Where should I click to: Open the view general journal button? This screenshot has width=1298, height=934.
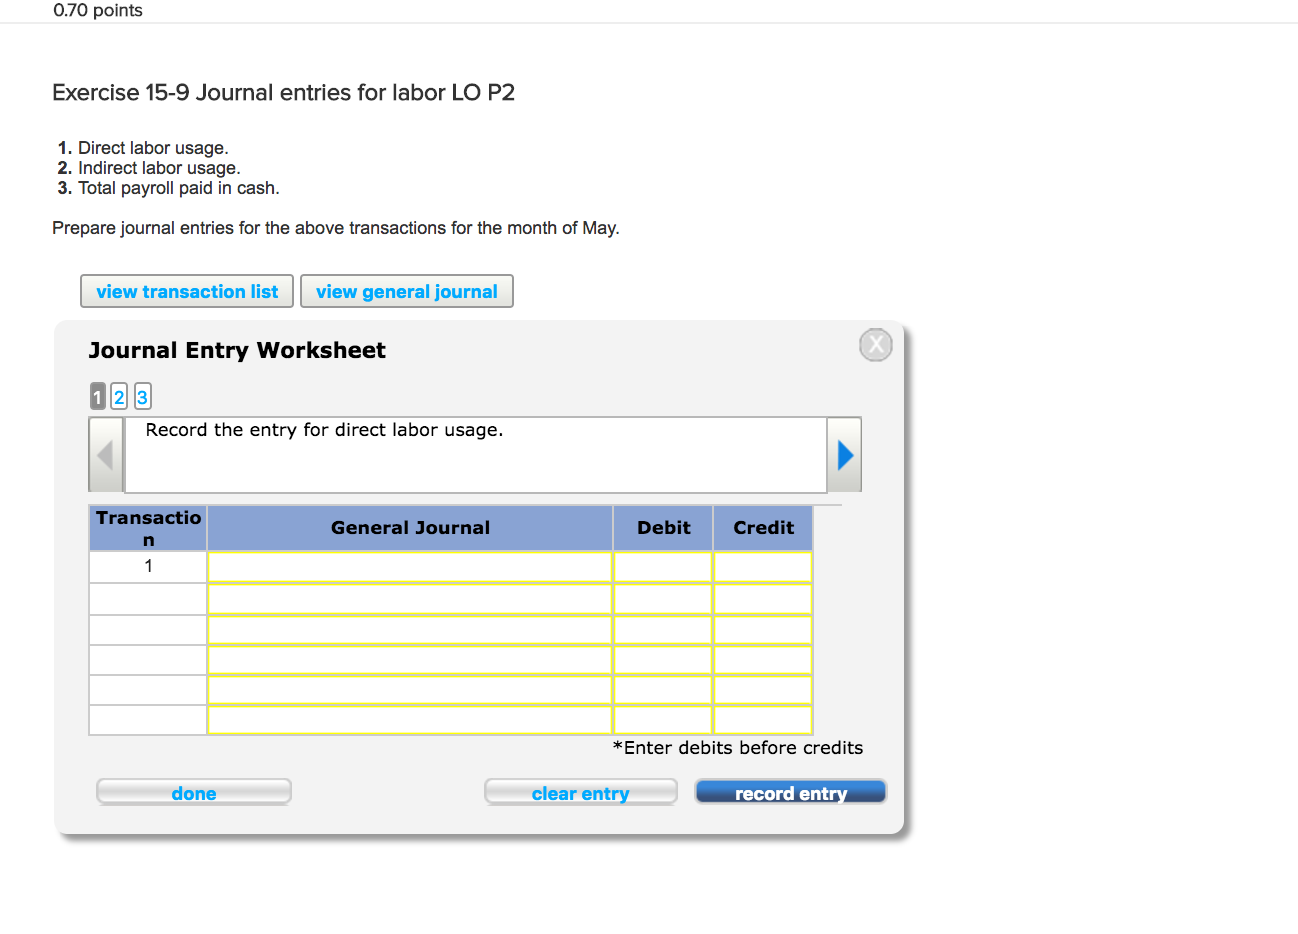406,291
